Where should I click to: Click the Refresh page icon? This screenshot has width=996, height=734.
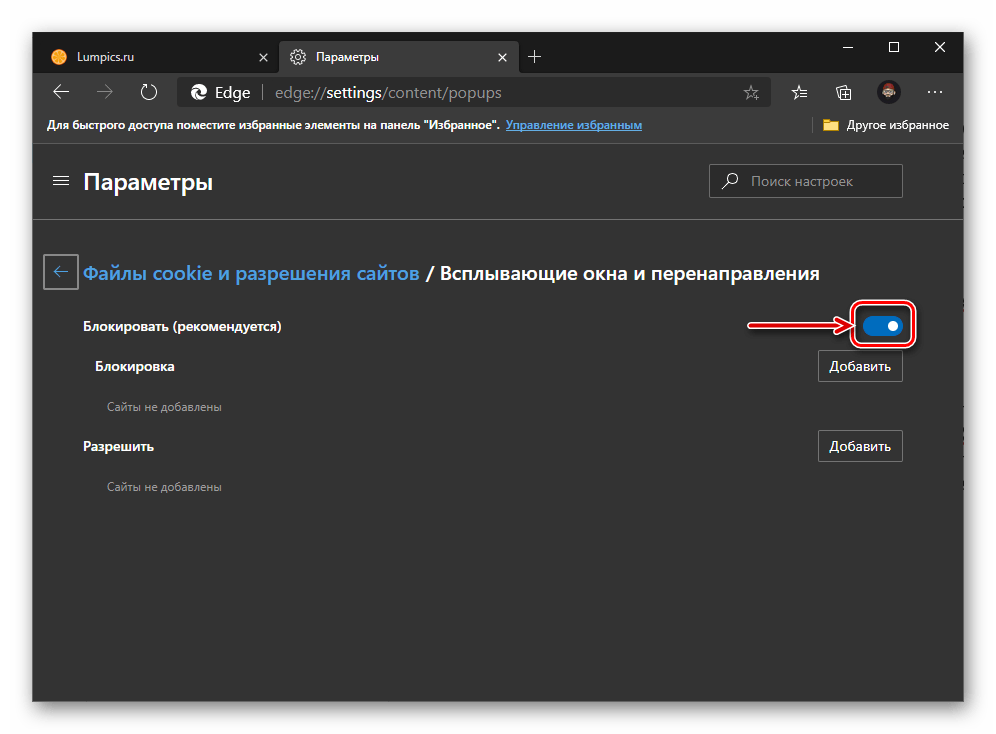[149, 92]
